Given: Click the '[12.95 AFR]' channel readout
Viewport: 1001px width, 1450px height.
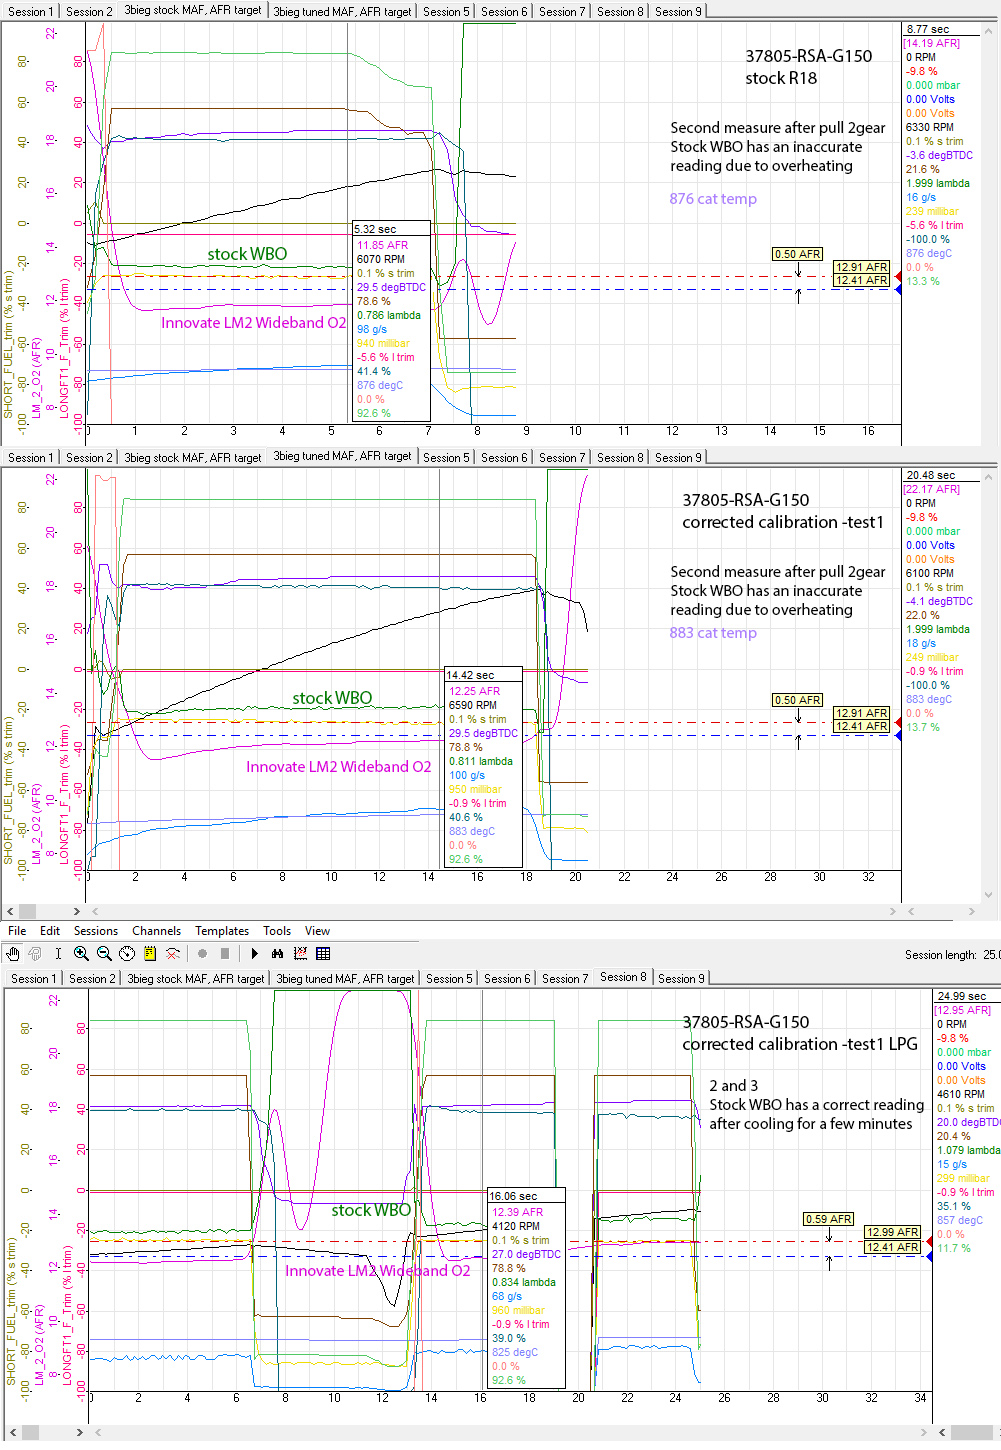Looking at the screenshot, I should 963,1011.
